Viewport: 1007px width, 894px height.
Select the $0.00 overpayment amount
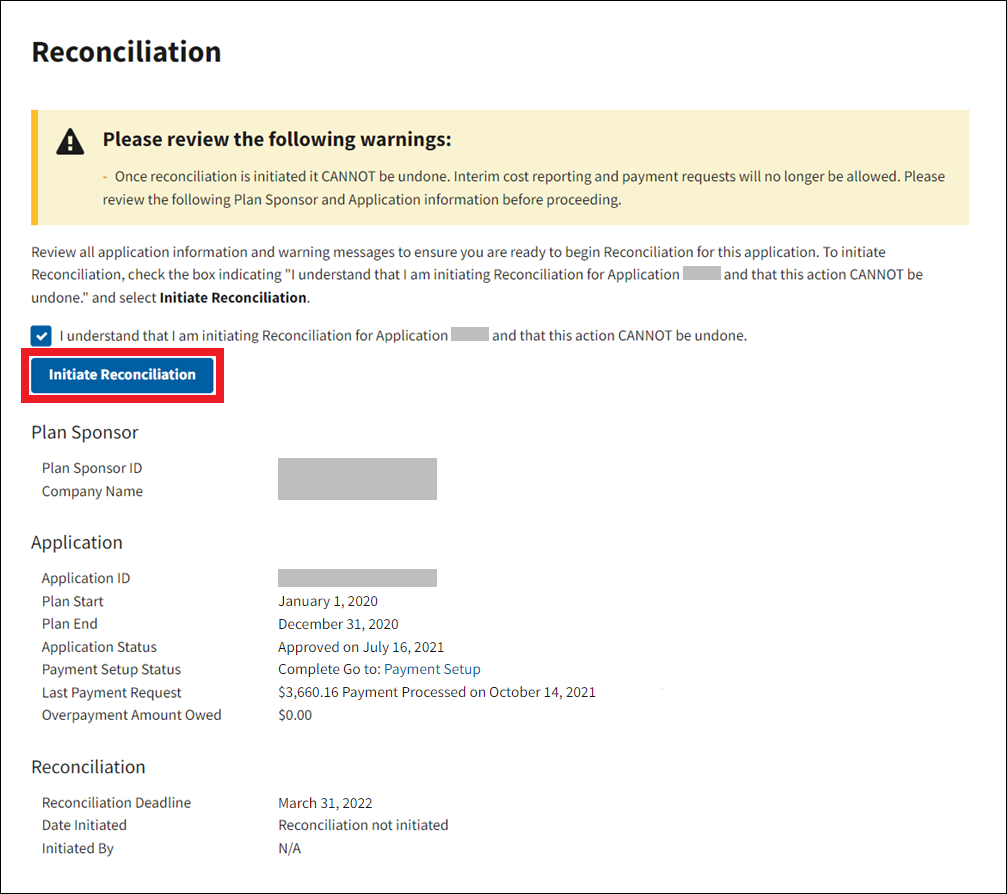tap(295, 715)
